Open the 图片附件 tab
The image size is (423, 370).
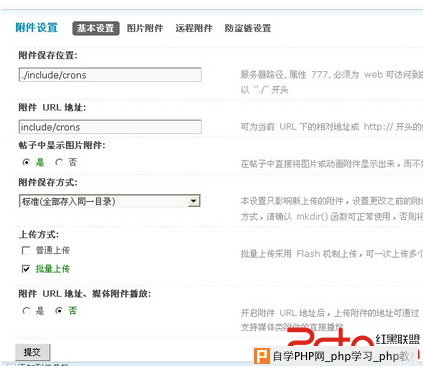point(145,28)
